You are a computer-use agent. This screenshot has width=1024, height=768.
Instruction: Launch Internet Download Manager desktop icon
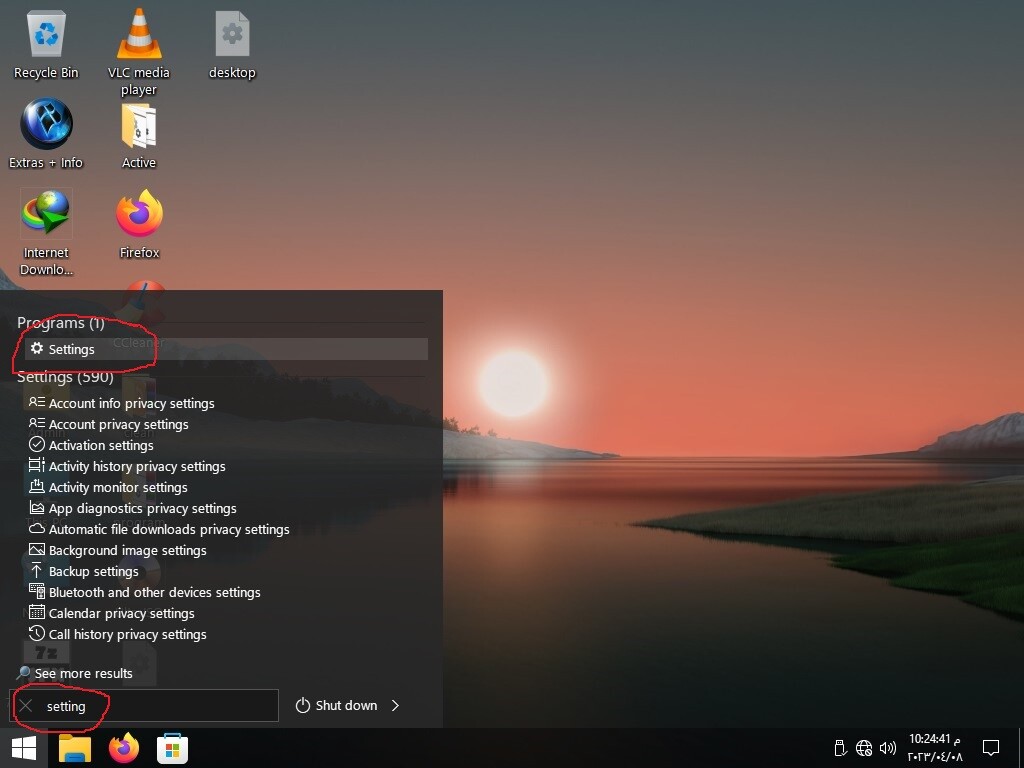click(46, 232)
